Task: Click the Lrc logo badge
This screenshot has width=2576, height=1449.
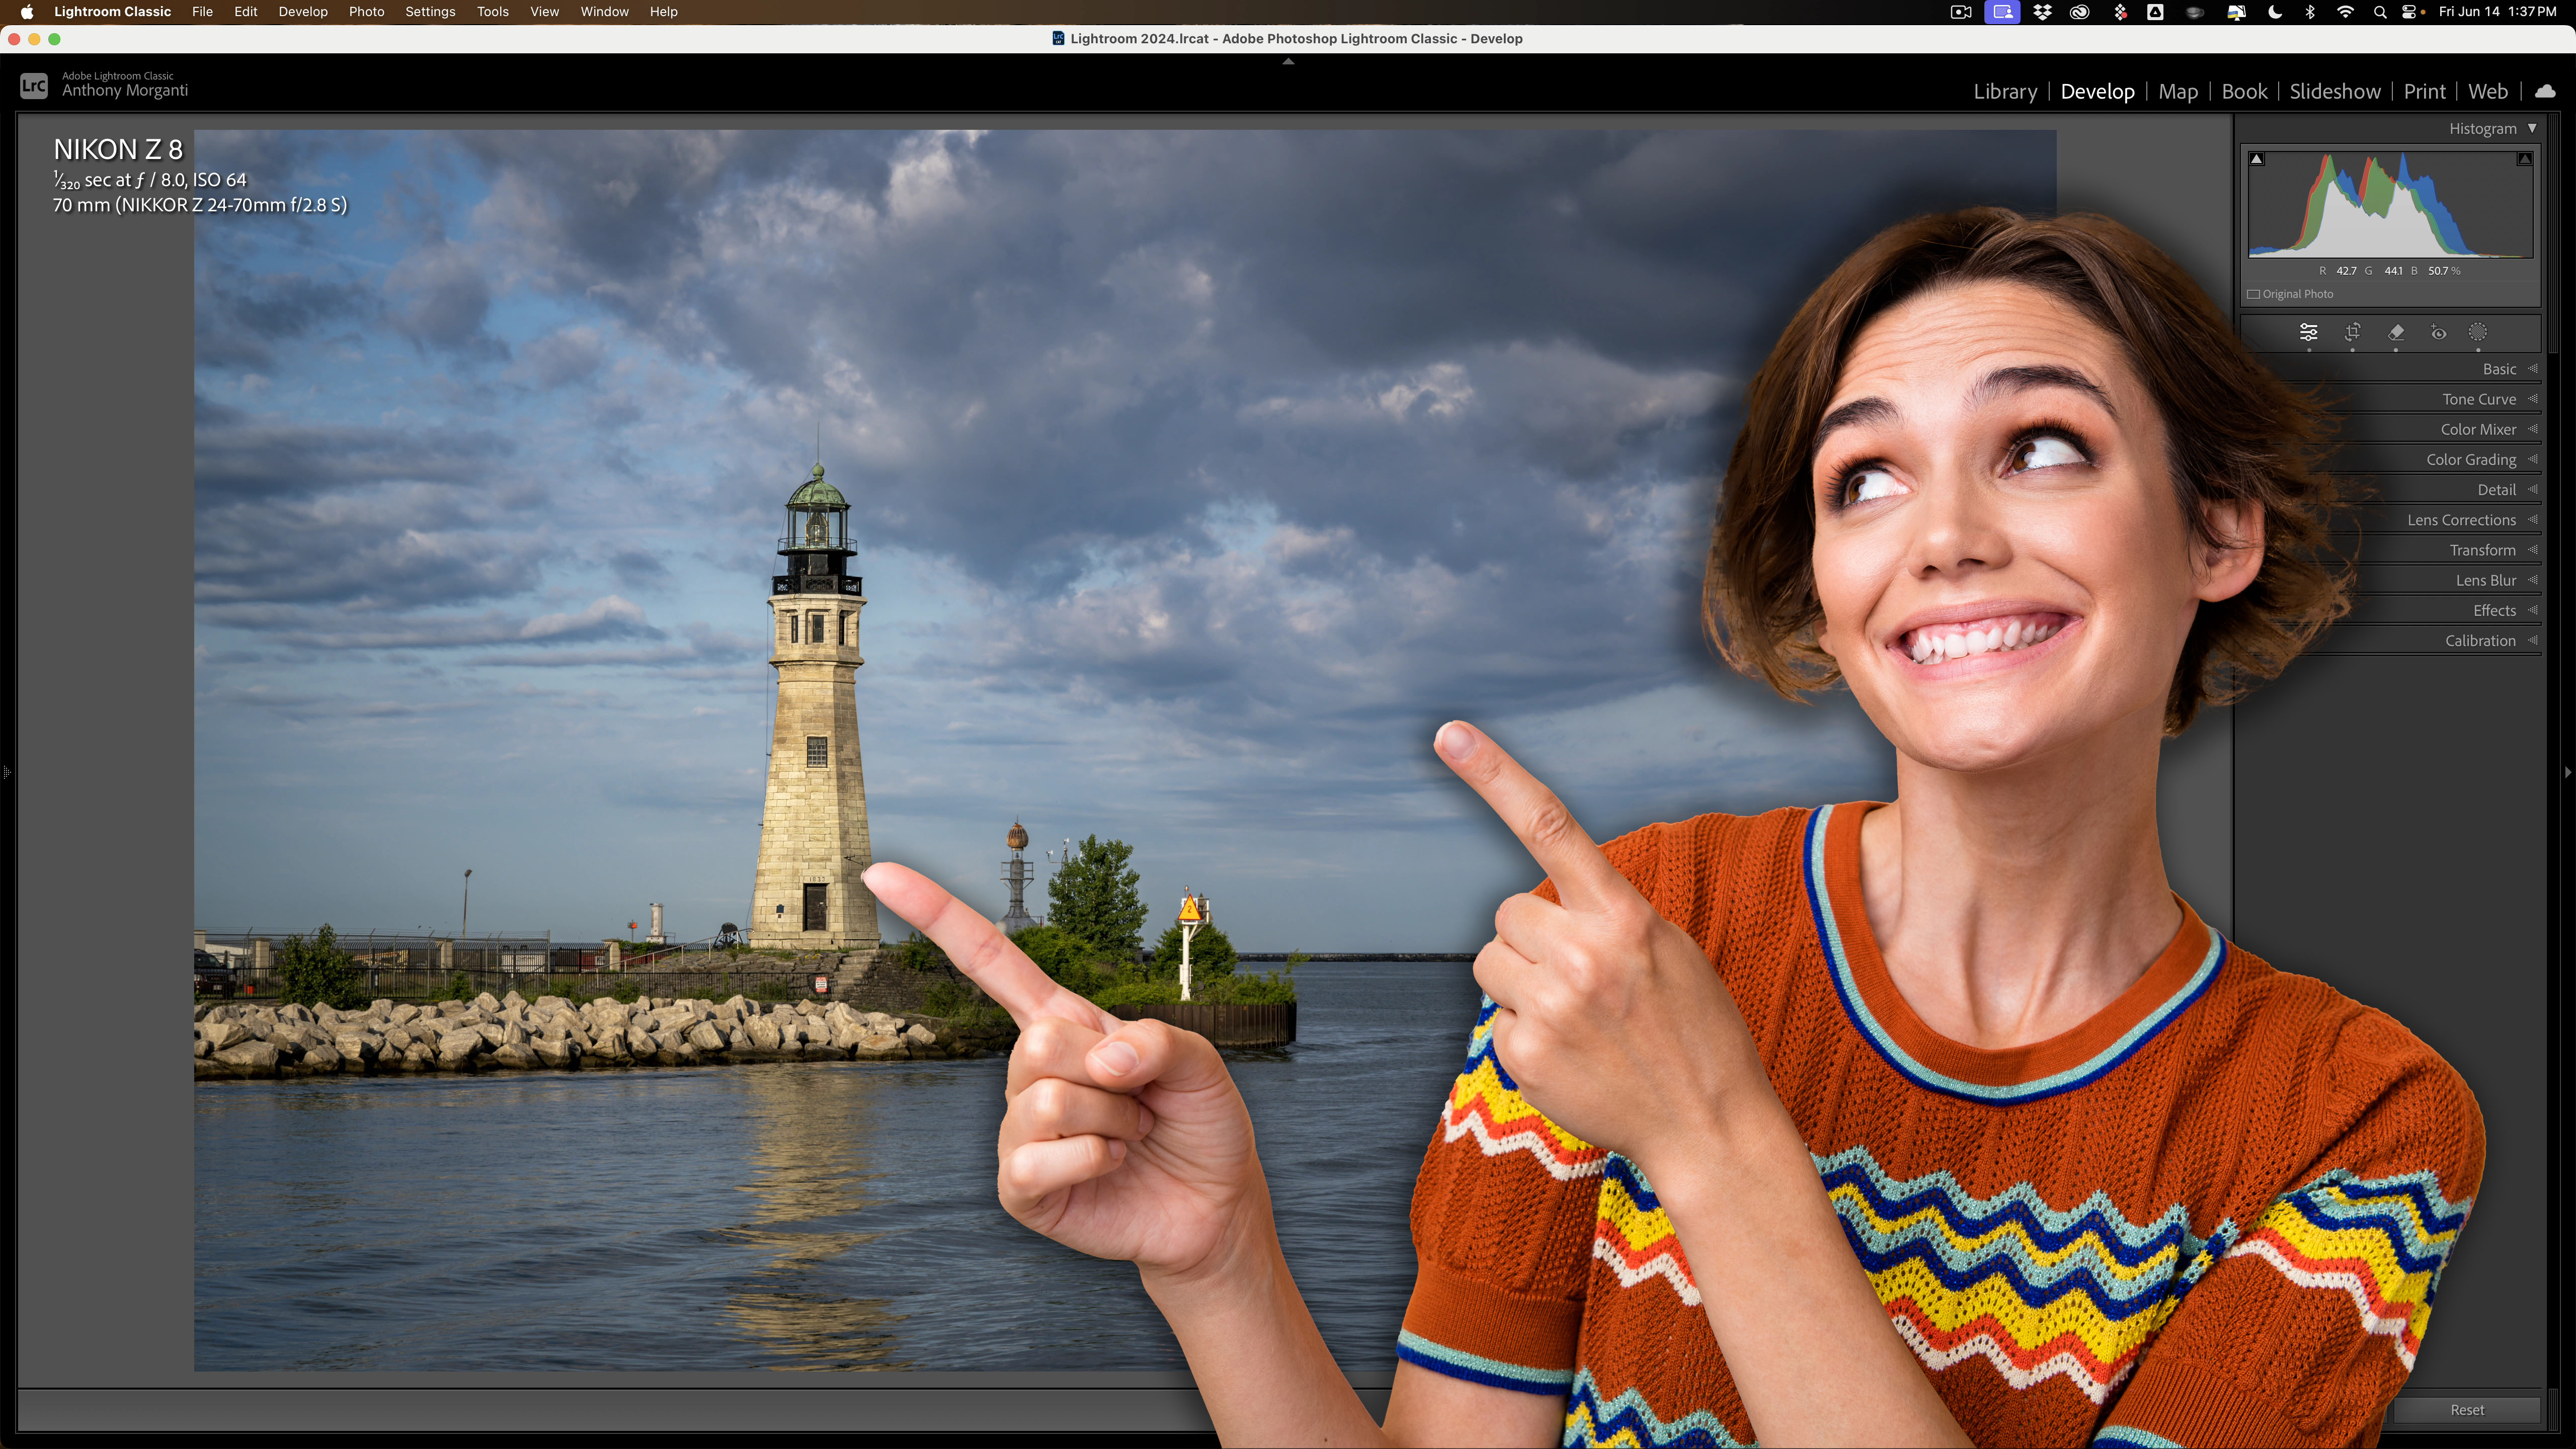Action: (x=33, y=85)
